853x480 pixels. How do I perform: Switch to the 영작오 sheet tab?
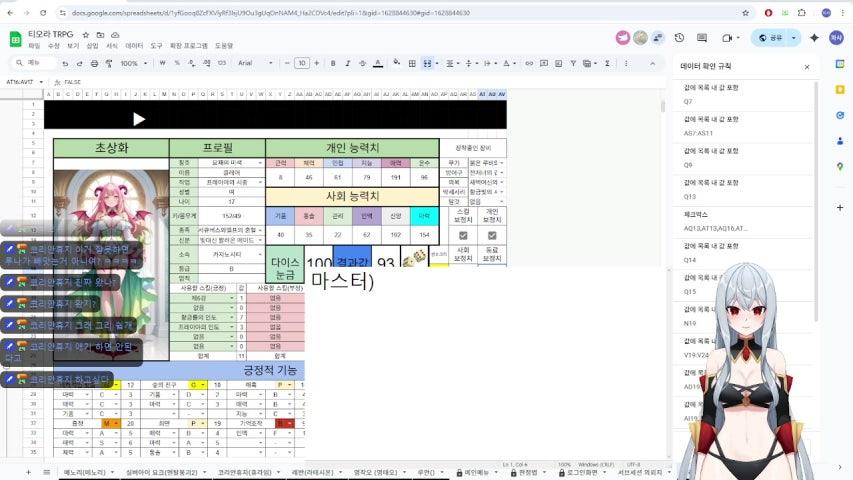(375, 472)
